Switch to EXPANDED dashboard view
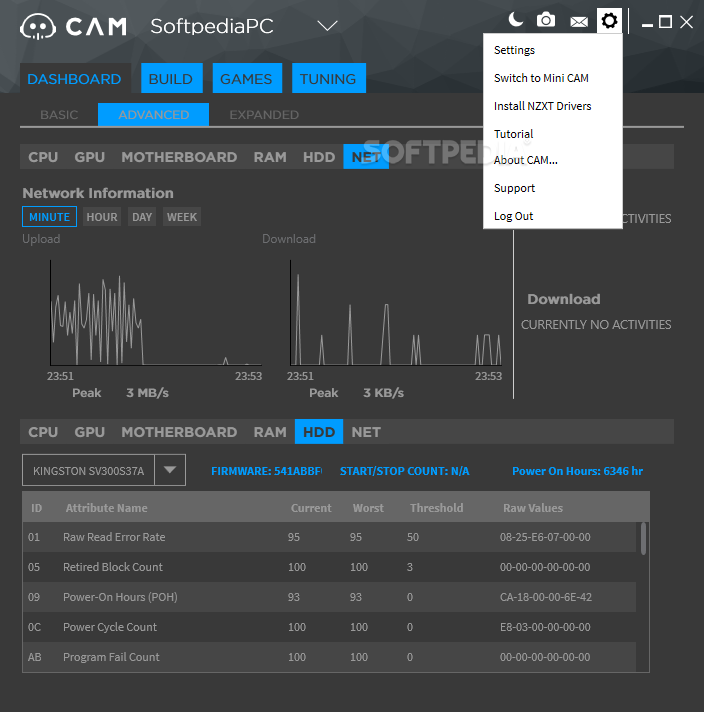 [x=264, y=114]
